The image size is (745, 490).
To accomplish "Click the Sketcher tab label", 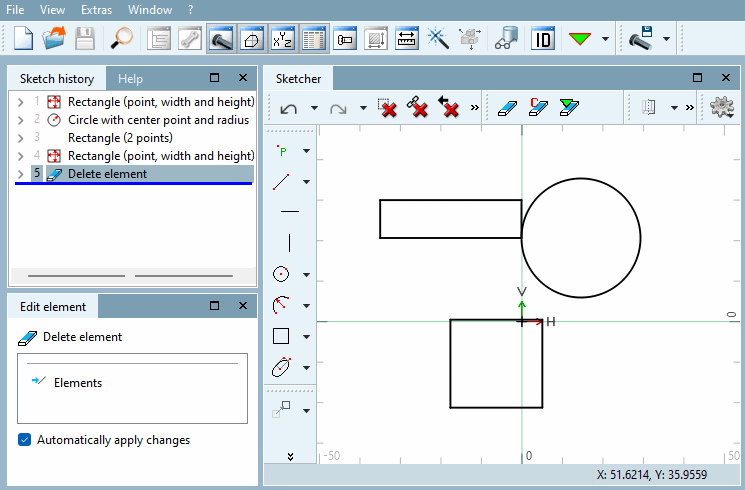I will pyautogui.click(x=298, y=79).
